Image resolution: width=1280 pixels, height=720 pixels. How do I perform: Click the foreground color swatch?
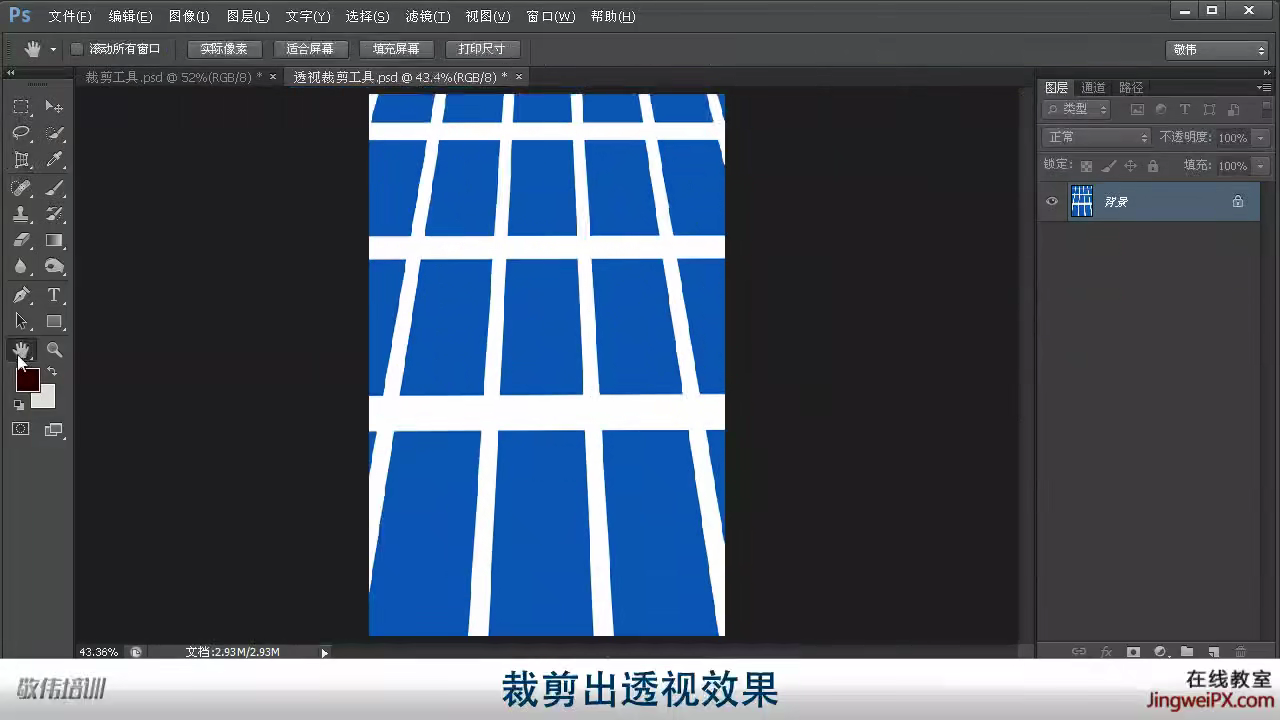click(x=27, y=379)
